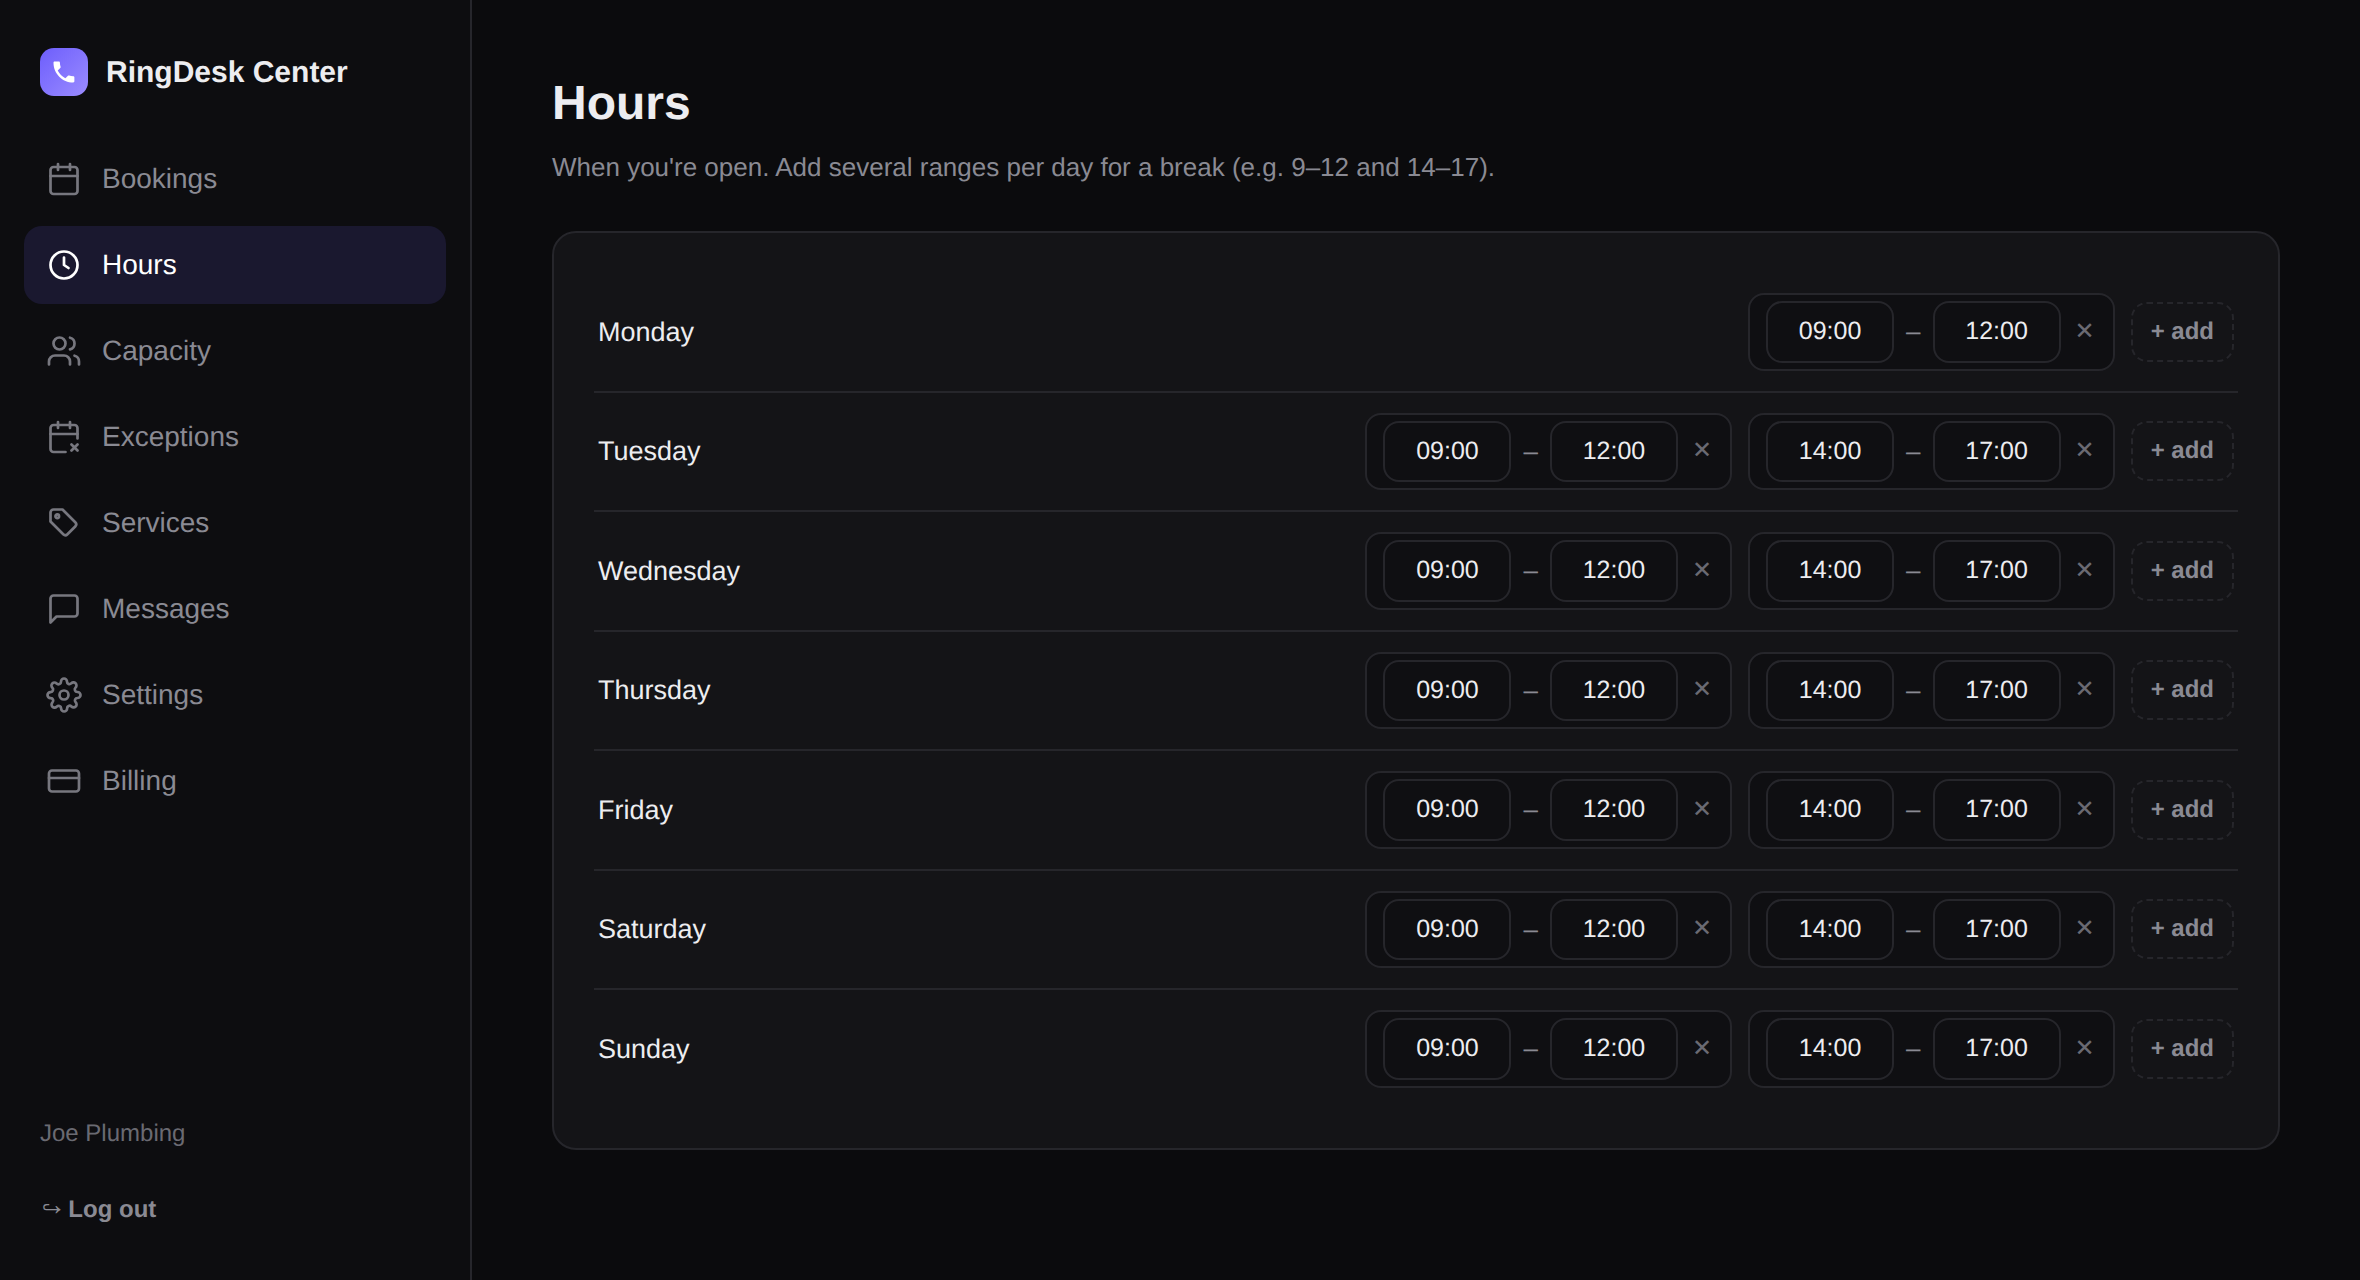Click the Capacity people icon
Viewport: 2360px width, 1280px height.
point(64,351)
